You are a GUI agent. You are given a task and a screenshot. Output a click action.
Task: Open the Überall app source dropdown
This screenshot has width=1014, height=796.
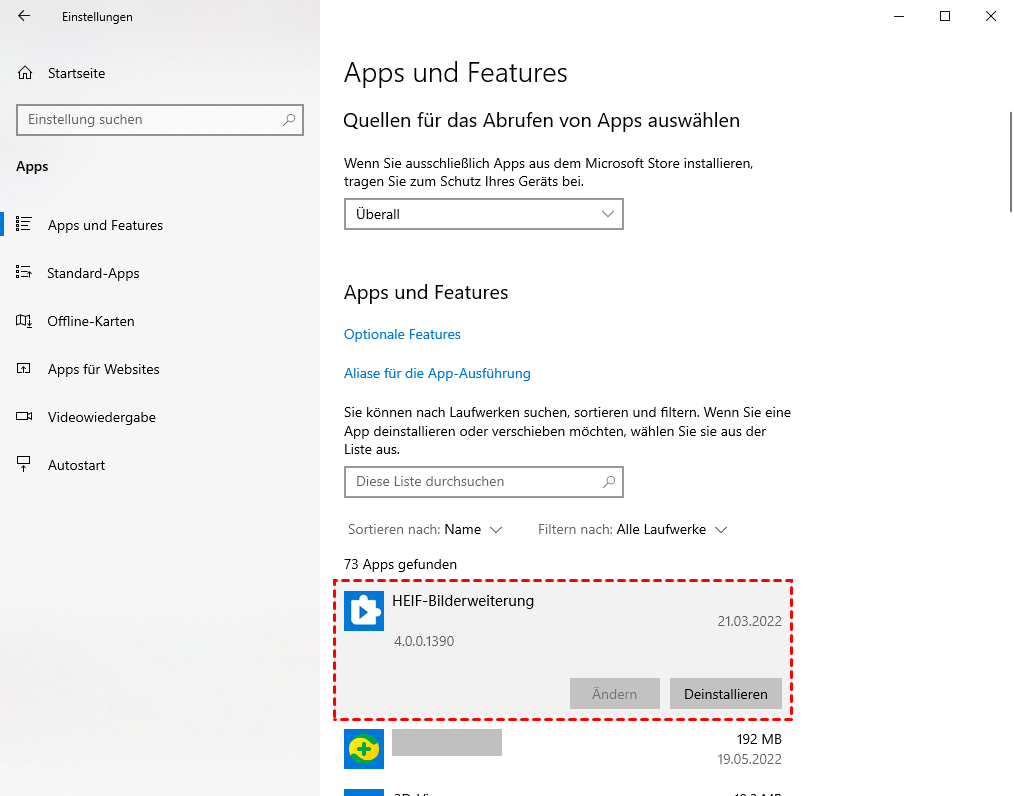(x=483, y=214)
